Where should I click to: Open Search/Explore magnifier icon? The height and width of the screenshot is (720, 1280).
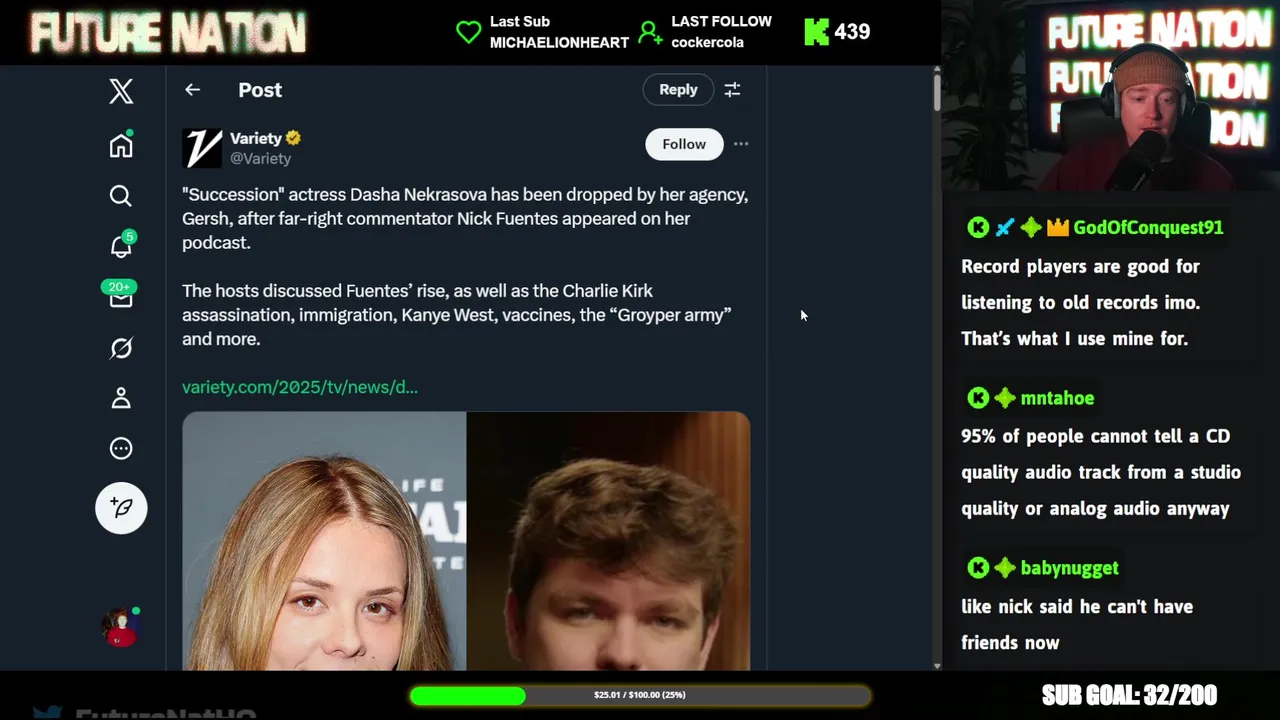121,196
